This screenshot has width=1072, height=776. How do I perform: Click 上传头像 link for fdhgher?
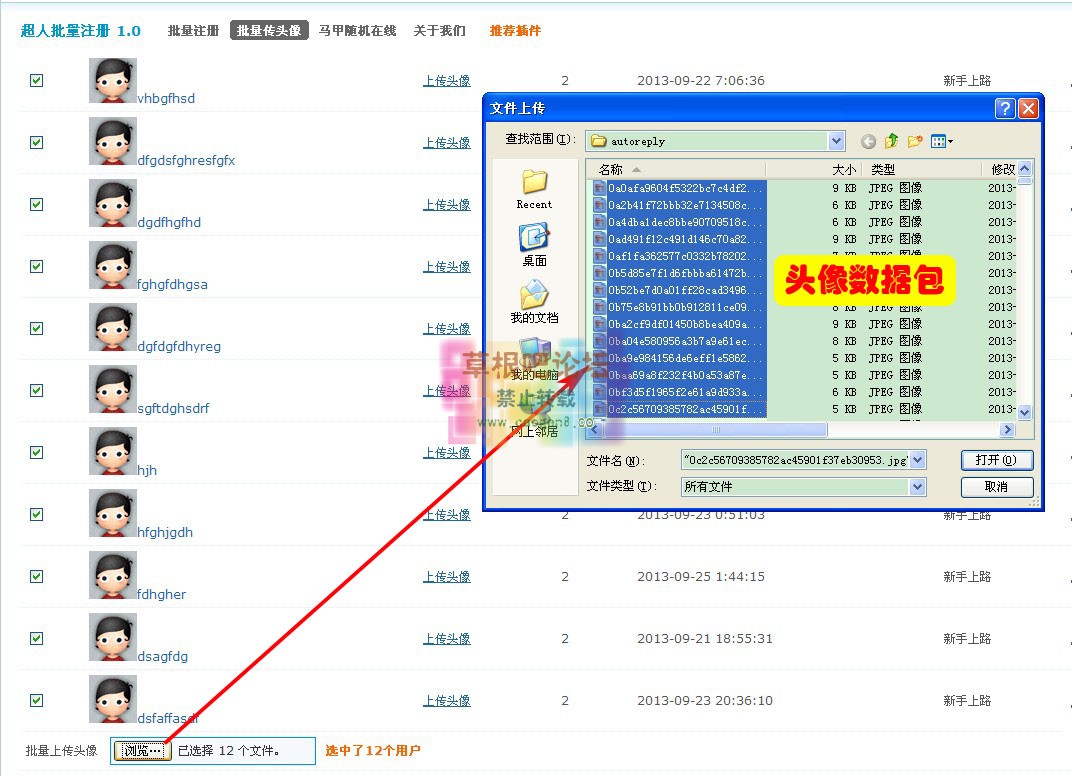click(x=446, y=577)
